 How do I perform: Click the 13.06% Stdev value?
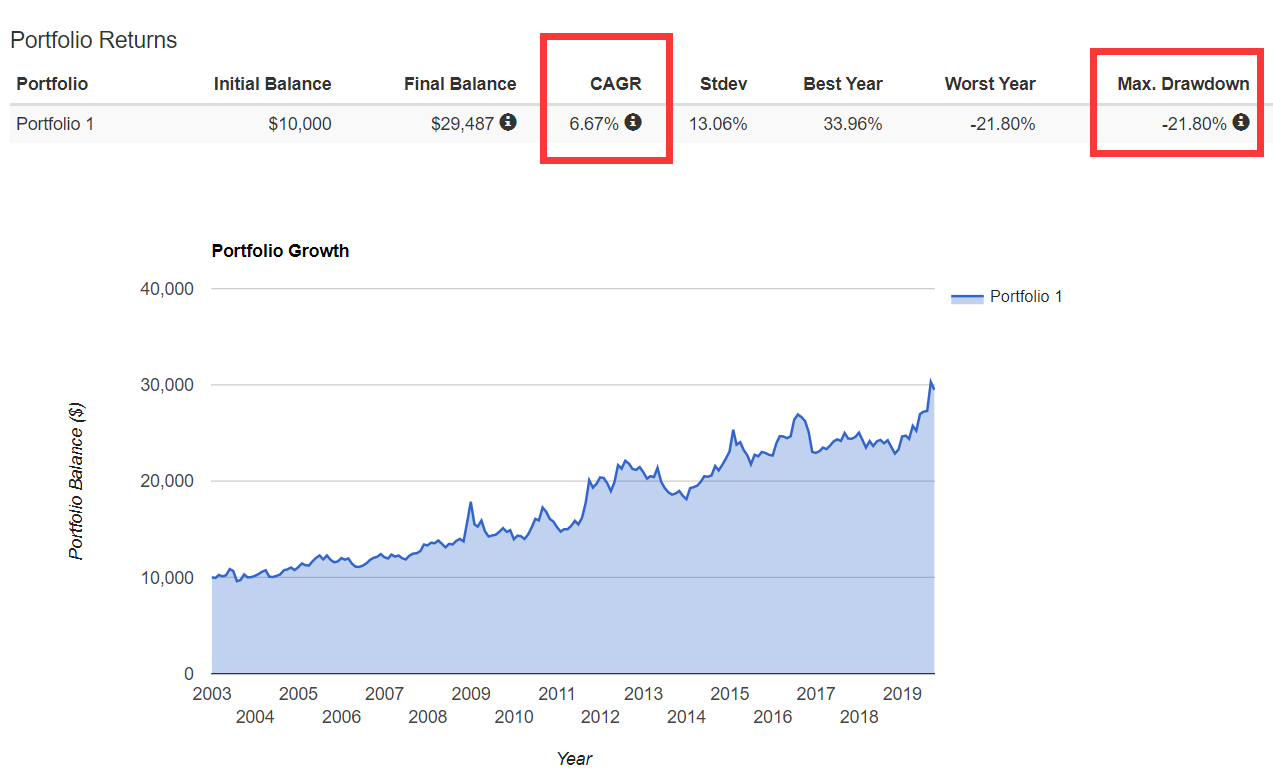[717, 124]
